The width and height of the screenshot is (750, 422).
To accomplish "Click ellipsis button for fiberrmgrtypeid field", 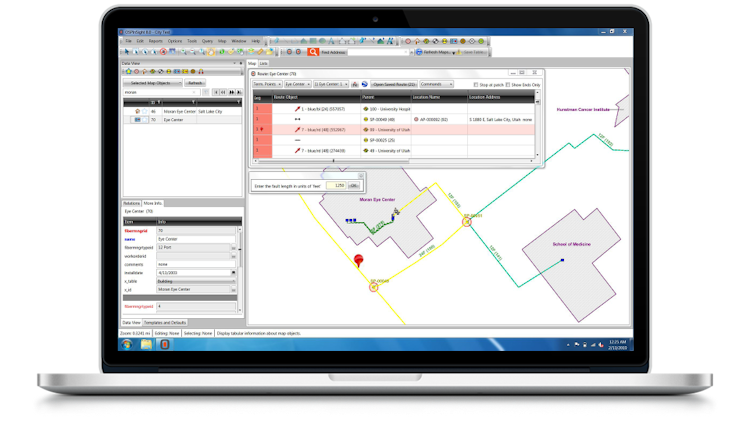I will (233, 248).
